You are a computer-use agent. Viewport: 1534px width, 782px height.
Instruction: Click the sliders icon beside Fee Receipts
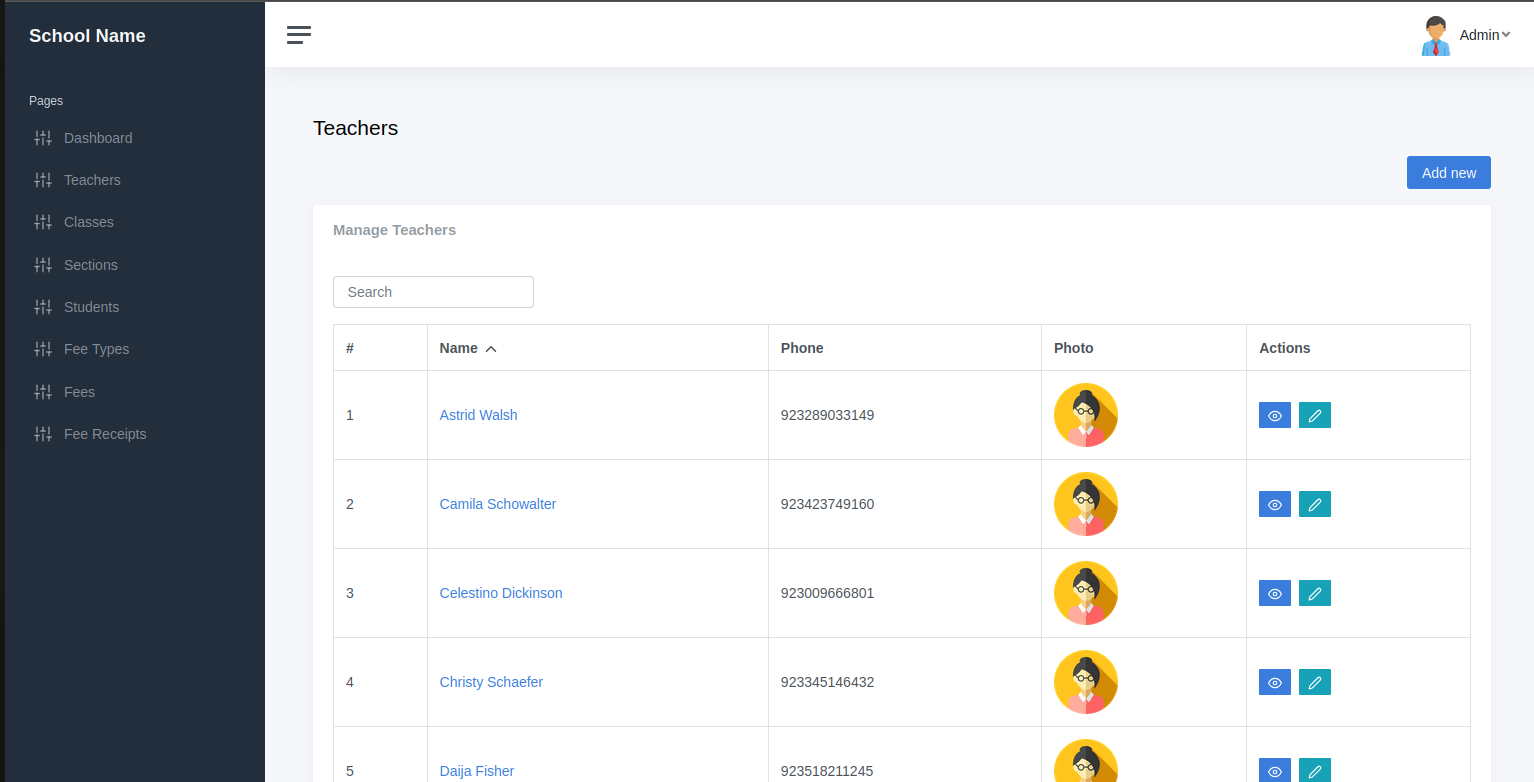[42, 434]
